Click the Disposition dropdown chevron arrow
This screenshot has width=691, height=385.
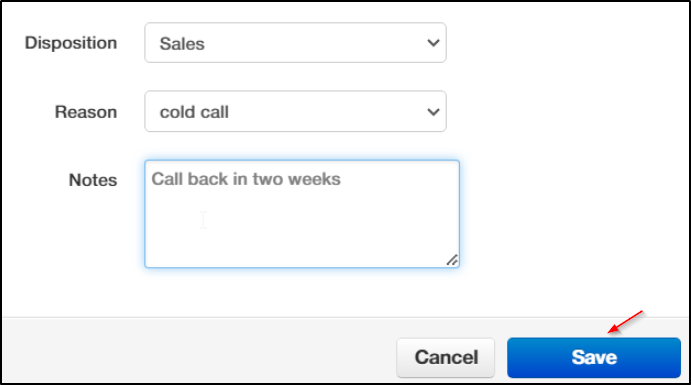(433, 43)
